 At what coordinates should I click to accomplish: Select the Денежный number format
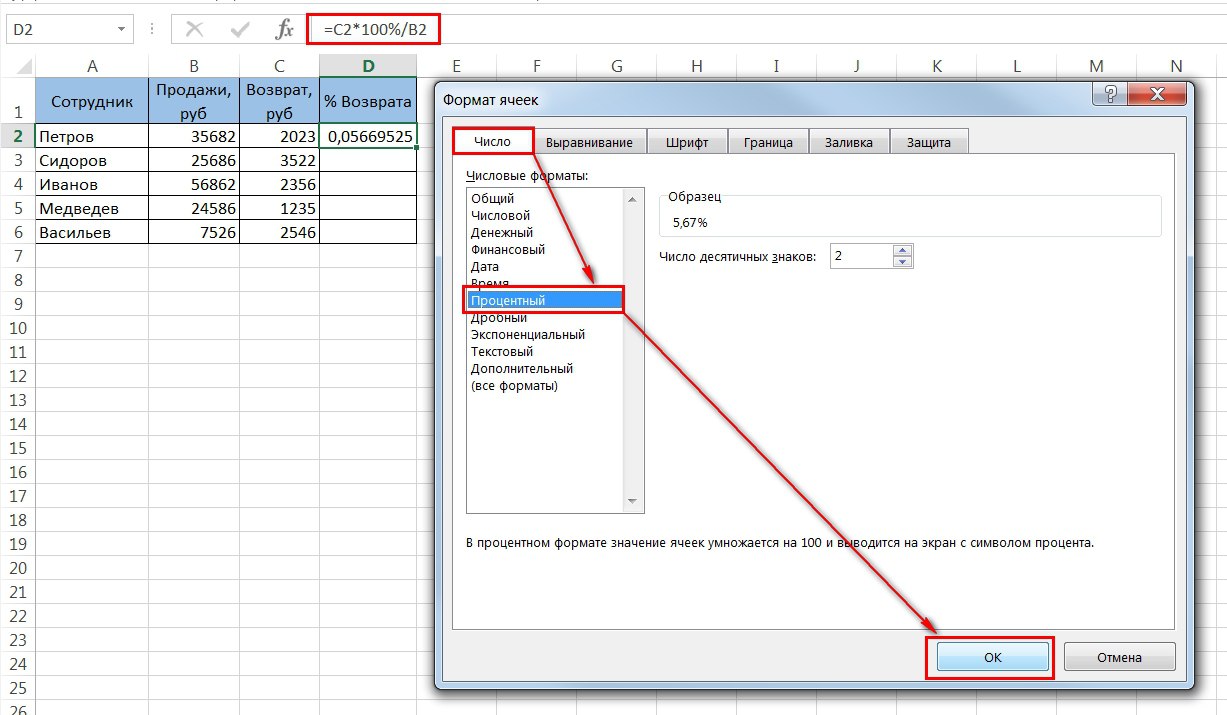(x=502, y=232)
